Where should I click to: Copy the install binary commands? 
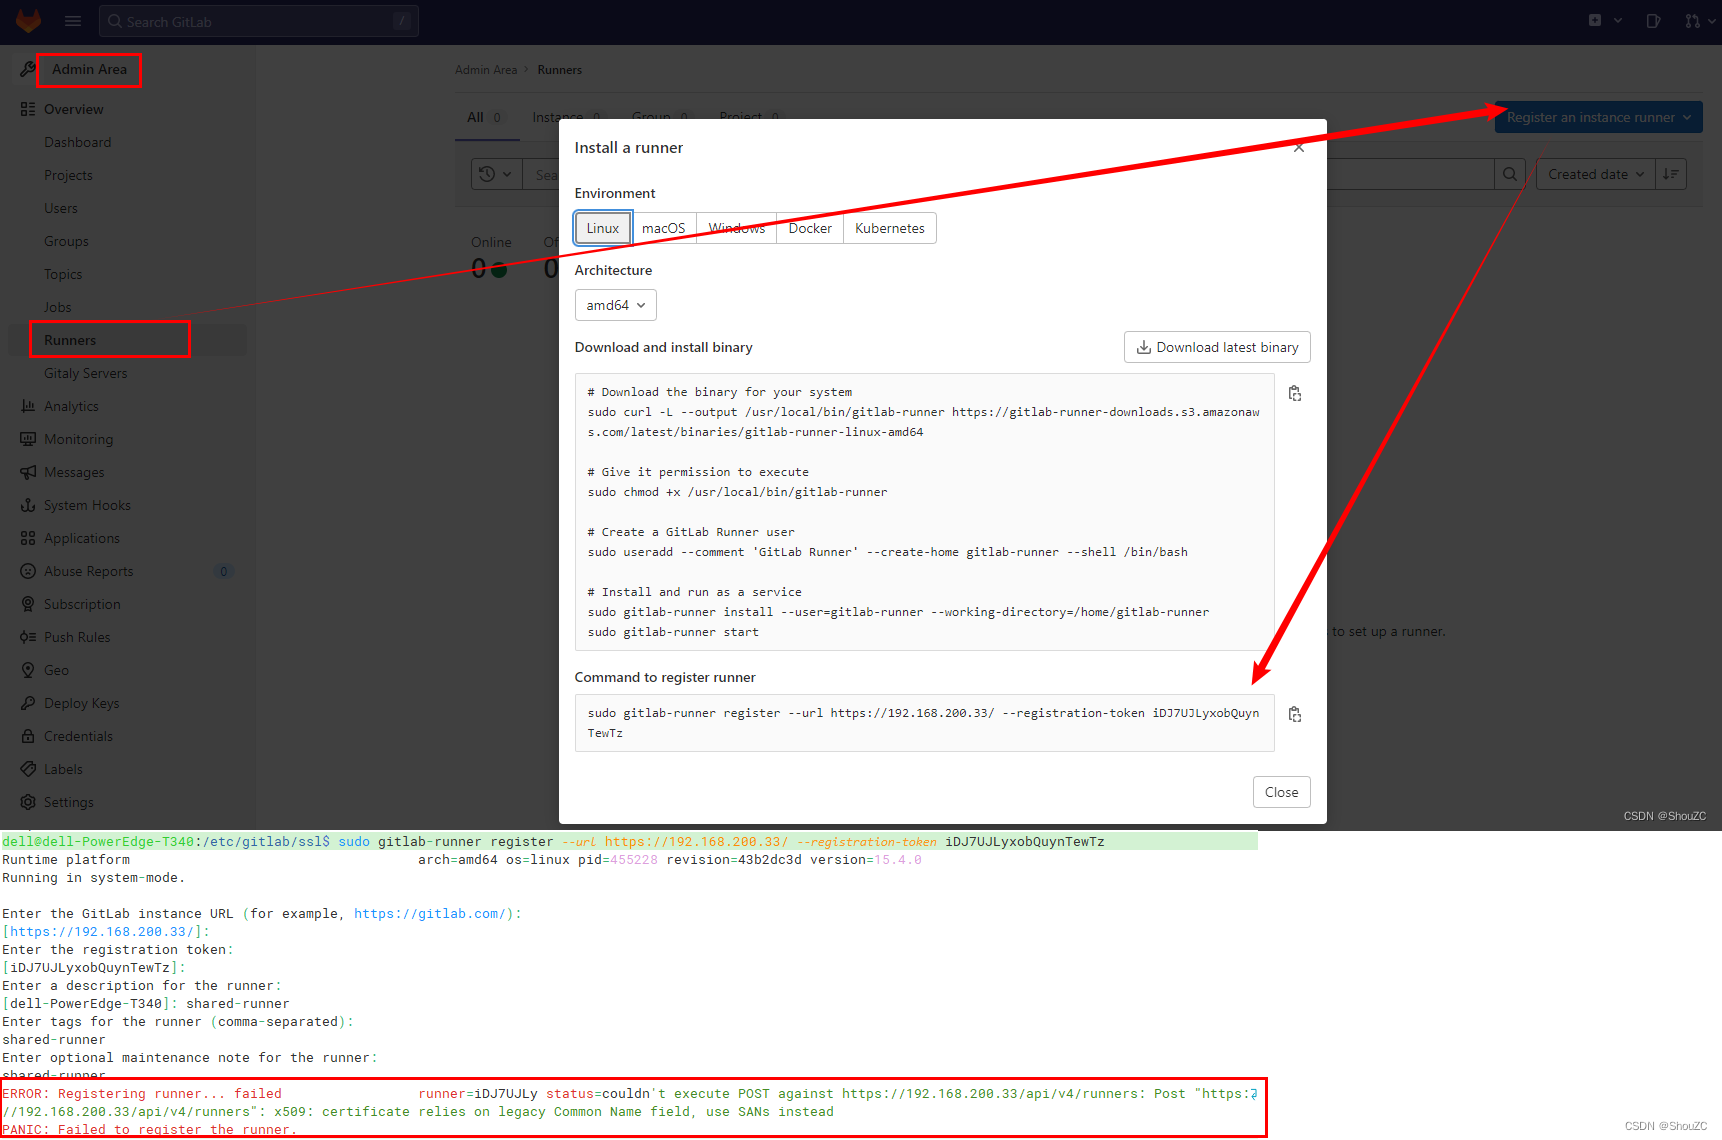click(1295, 394)
